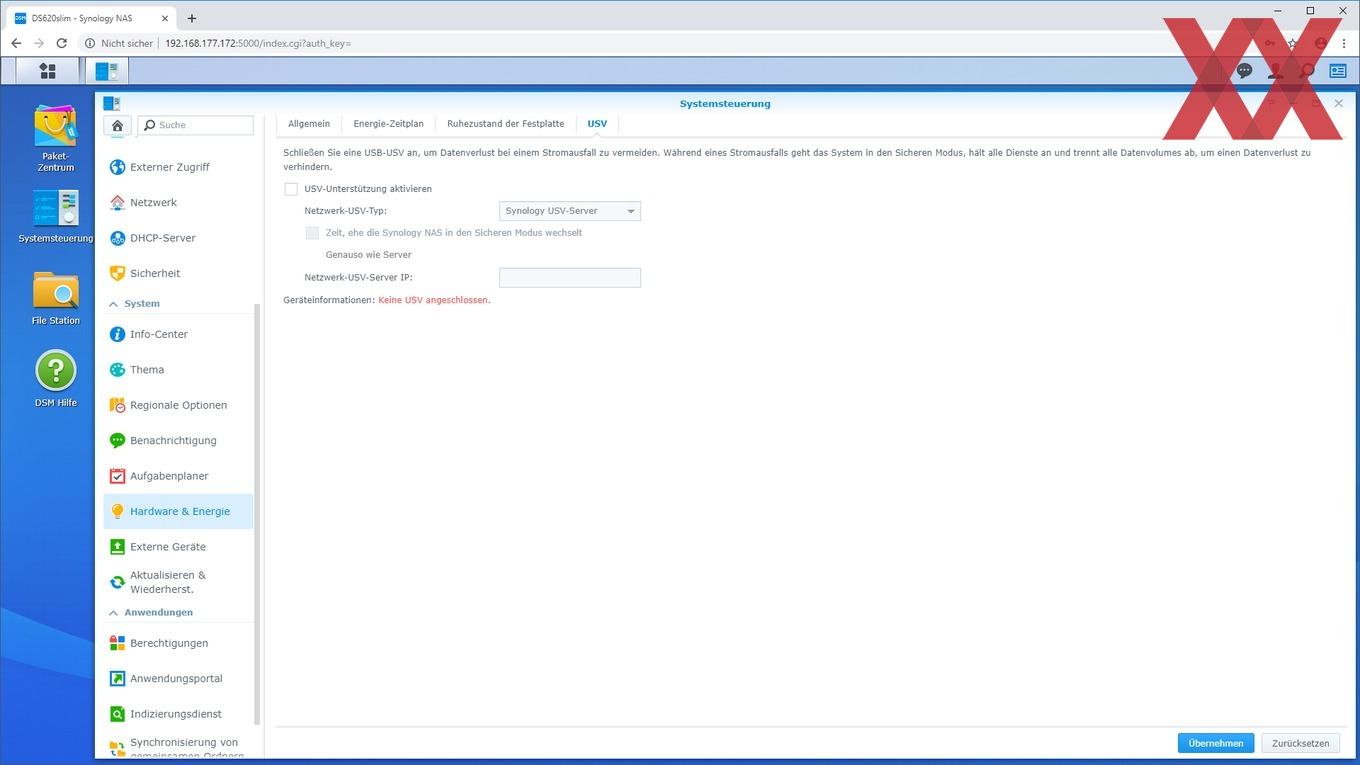Select the USV tab

(597, 124)
